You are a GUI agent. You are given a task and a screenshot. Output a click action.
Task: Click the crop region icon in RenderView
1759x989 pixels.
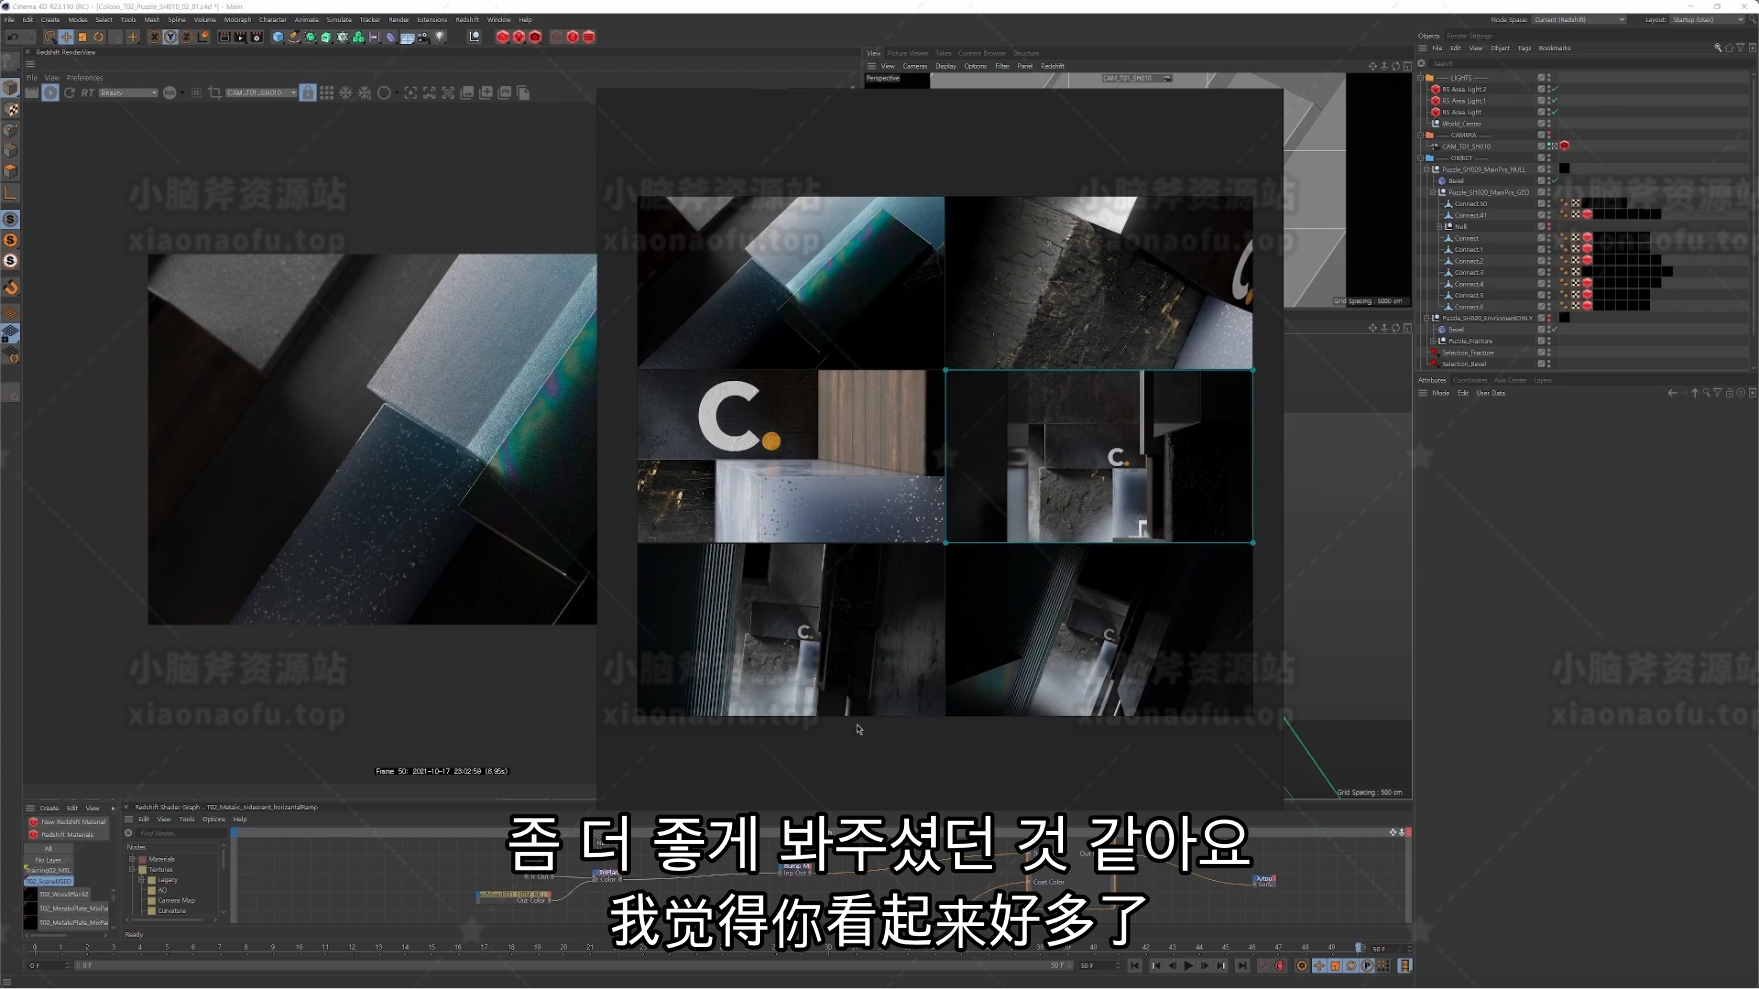click(x=215, y=93)
